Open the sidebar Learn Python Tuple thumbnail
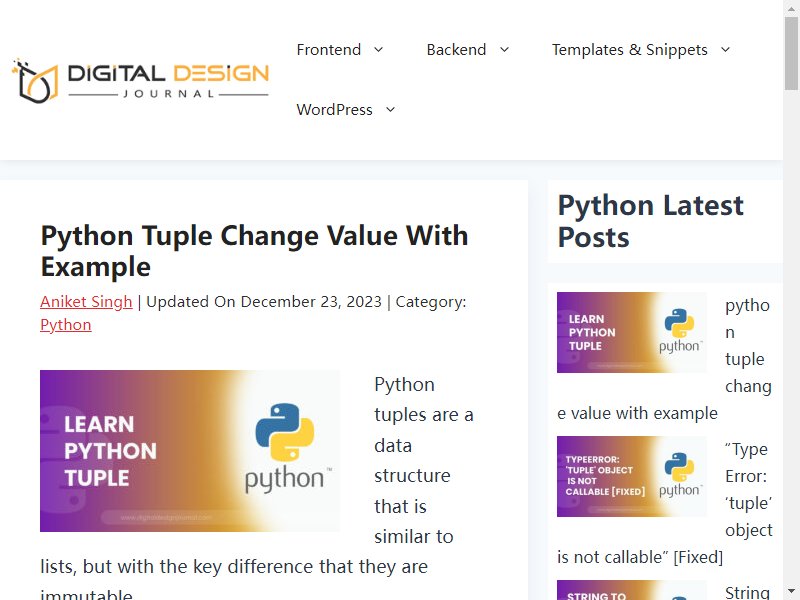Viewport: 800px width, 600px height. coord(632,333)
